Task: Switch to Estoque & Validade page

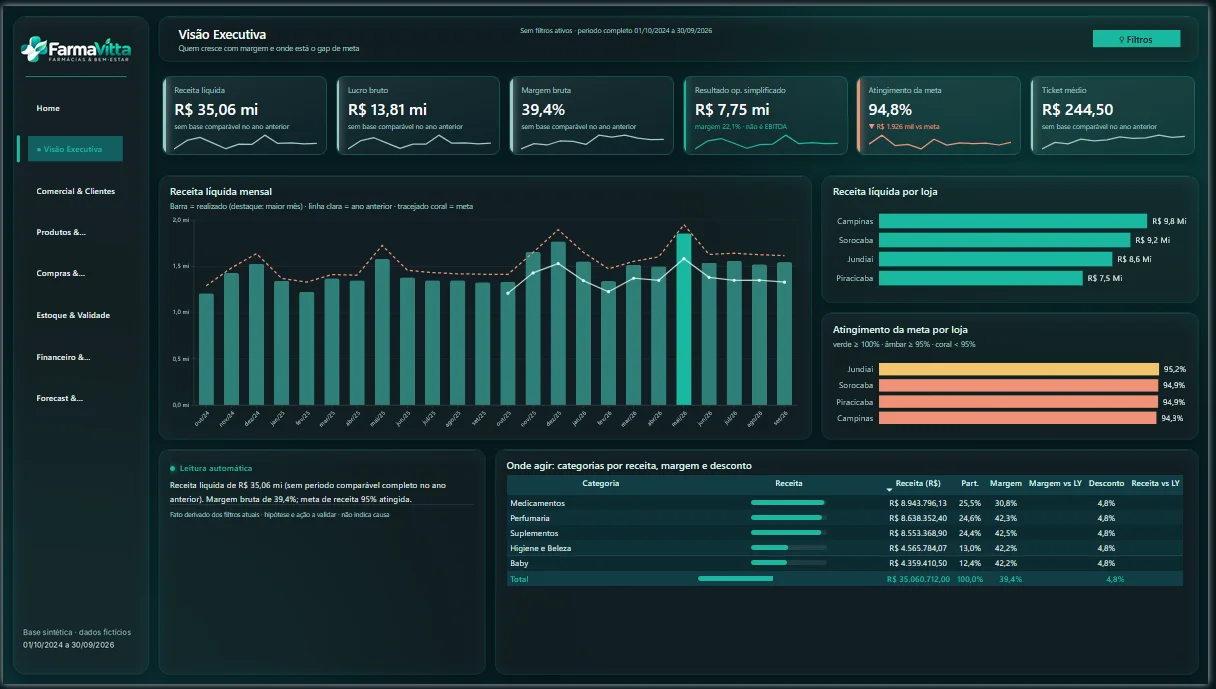Action: click(x=73, y=315)
